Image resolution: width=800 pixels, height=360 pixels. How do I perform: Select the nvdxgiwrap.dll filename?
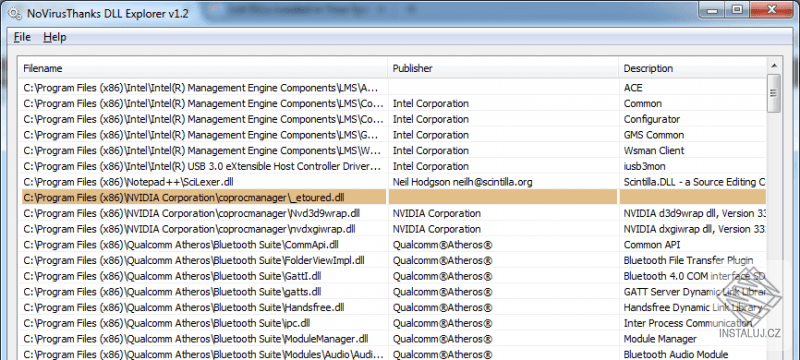[x=189, y=229]
